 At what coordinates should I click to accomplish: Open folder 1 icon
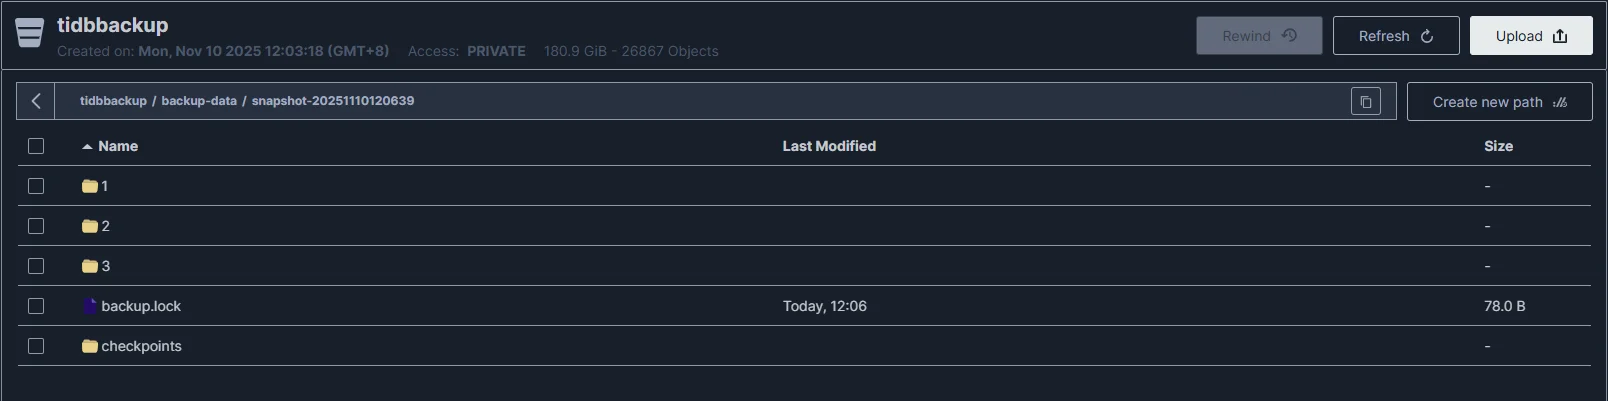90,186
